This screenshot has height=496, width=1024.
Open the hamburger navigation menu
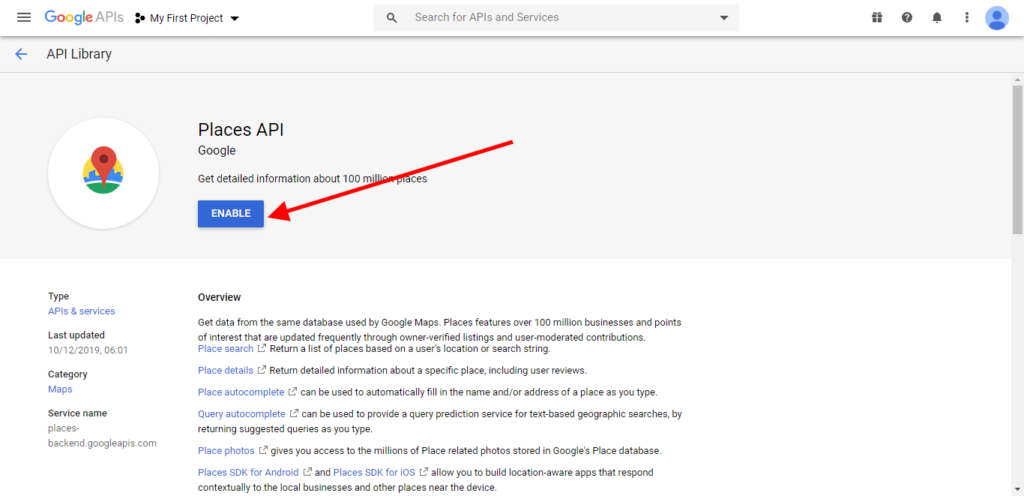(x=24, y=18)
